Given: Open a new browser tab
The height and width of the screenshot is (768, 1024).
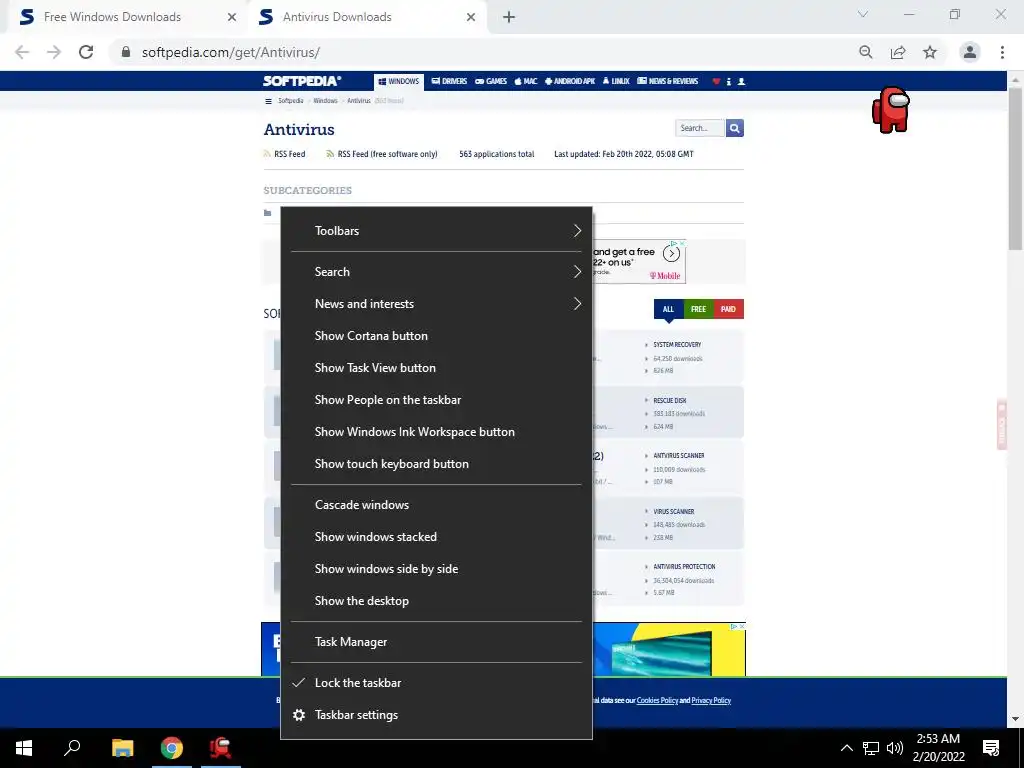Looking at the screenshot, I should [x=509, y=18].
